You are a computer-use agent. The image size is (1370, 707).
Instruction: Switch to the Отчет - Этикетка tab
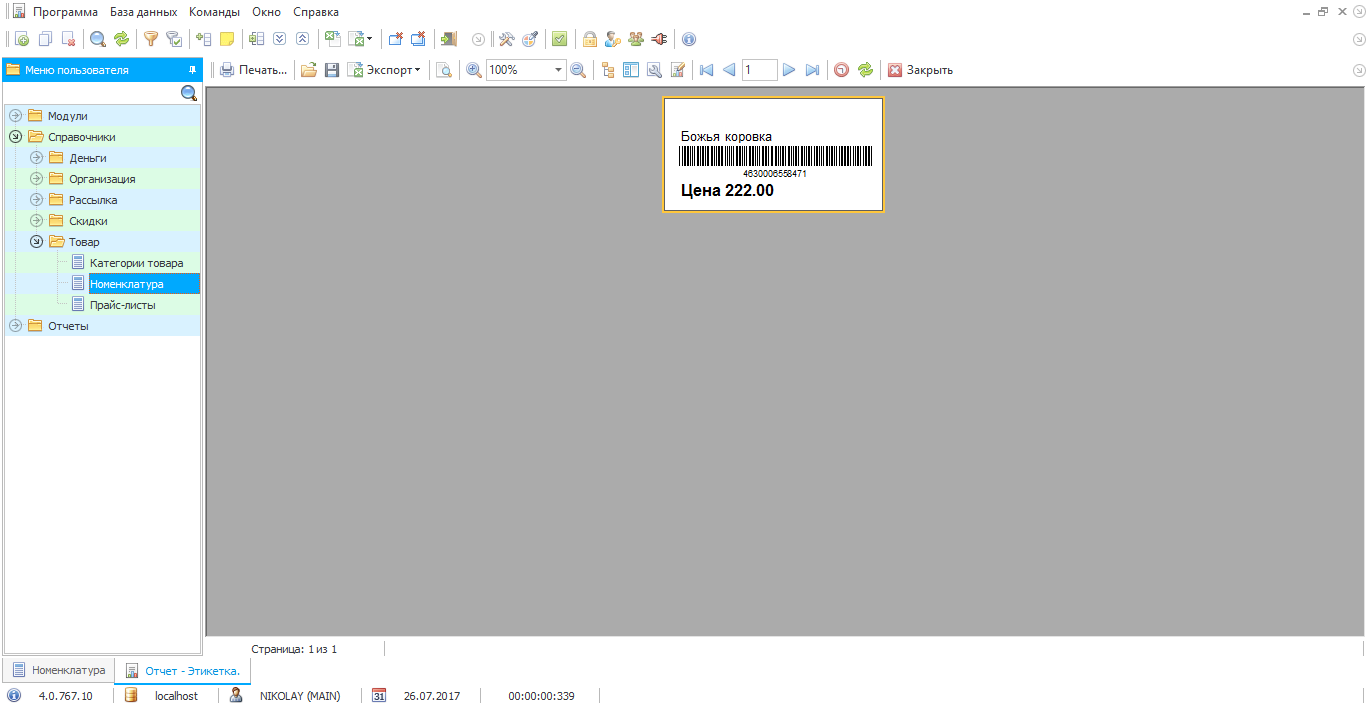pyautogui.click(x=182, y=670)
